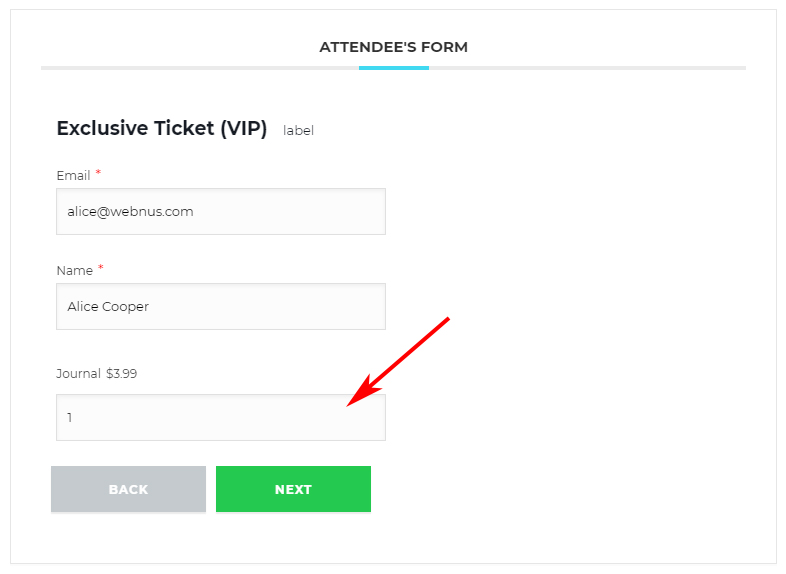786x574 pixels.
Task: Go back with the BACK button
Action: point(128,489)
